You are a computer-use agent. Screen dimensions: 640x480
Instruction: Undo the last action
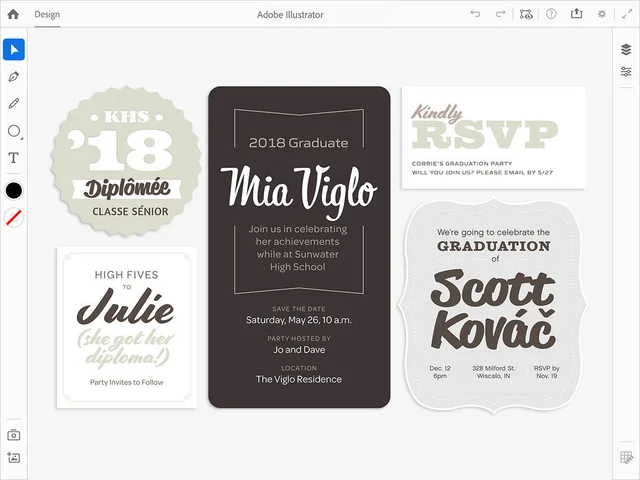click(475, 14)
